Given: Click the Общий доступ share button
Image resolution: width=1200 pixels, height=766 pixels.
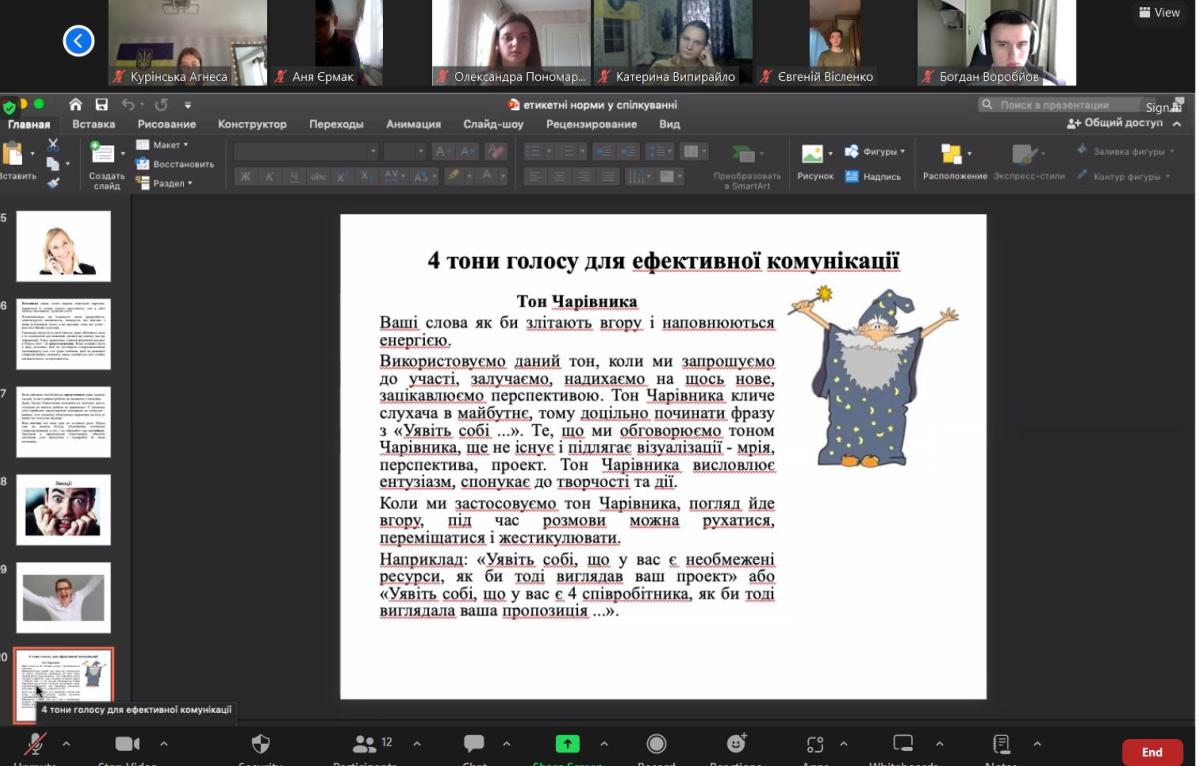Looking at the screenshot, I should [x=1115, y=124].
